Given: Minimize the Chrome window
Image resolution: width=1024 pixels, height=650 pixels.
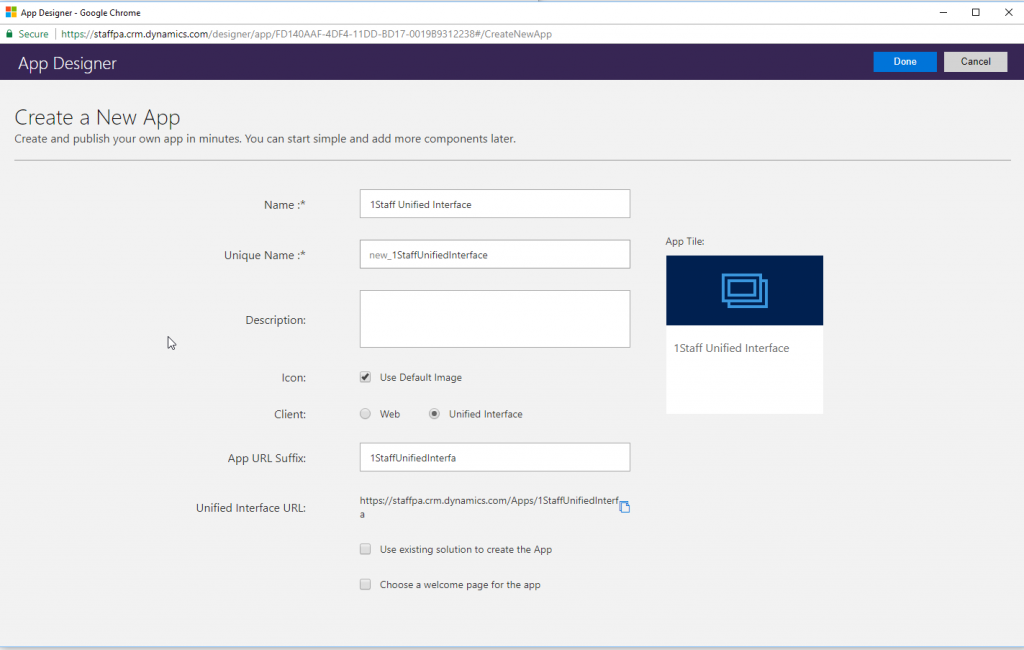Looking at the screenshot, I should 943,12.
